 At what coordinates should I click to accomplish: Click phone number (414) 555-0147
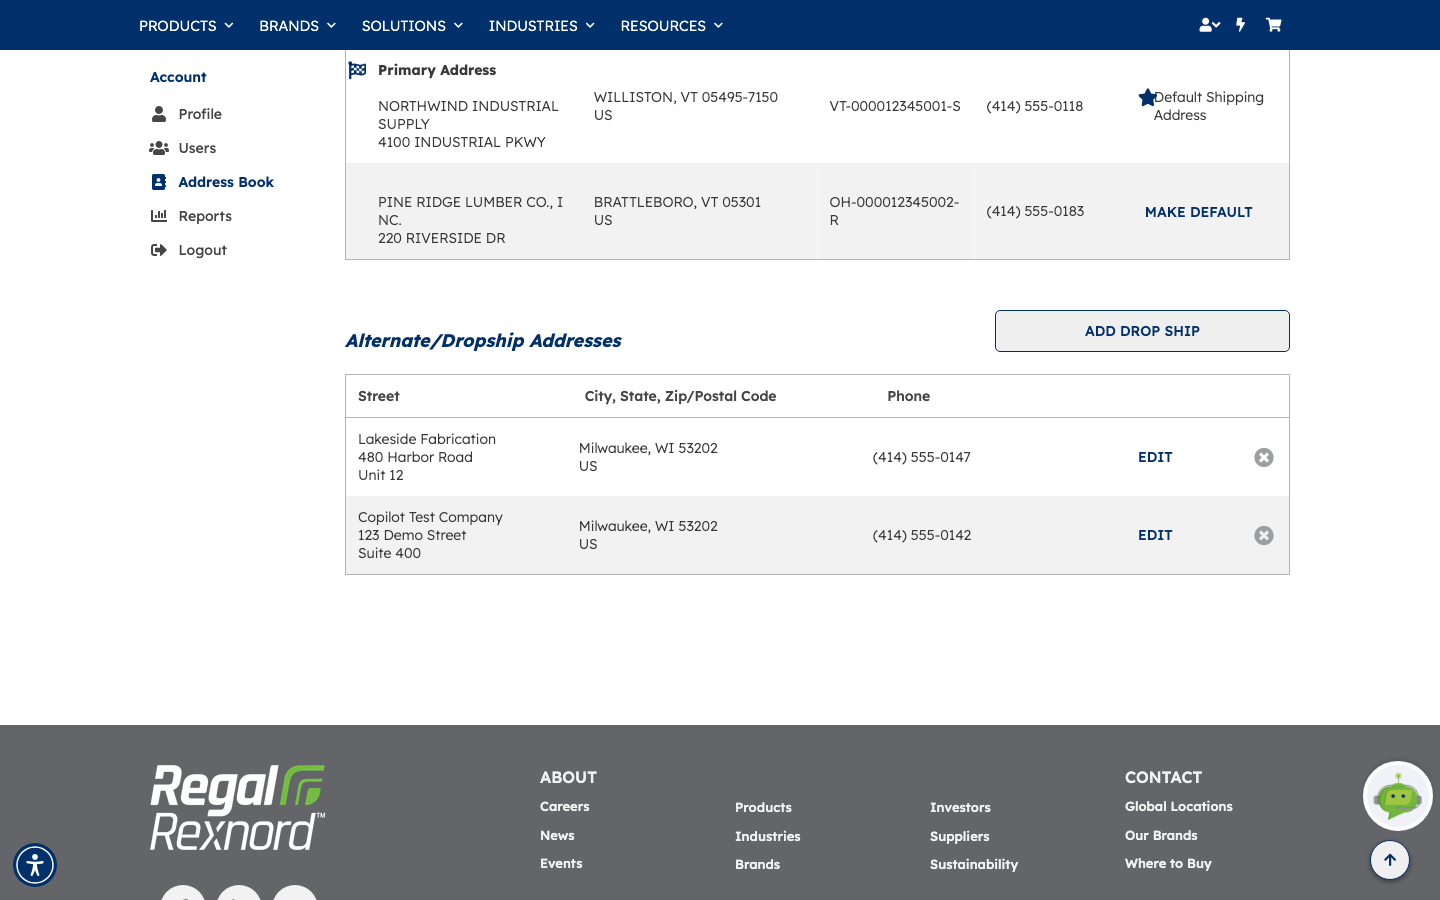[x=922, y=457]
